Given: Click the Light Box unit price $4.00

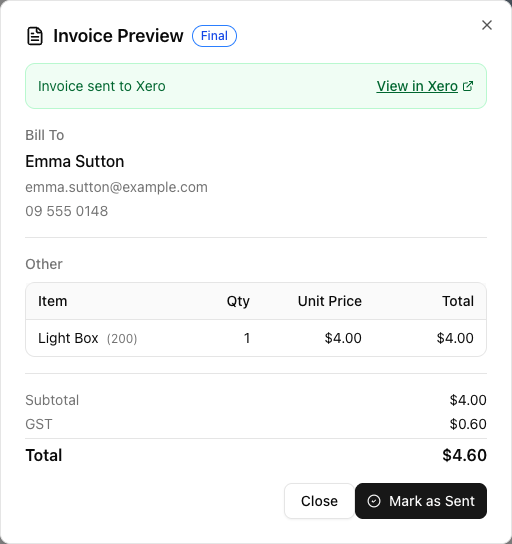Looking at the screenshot, I should (343, 338).
